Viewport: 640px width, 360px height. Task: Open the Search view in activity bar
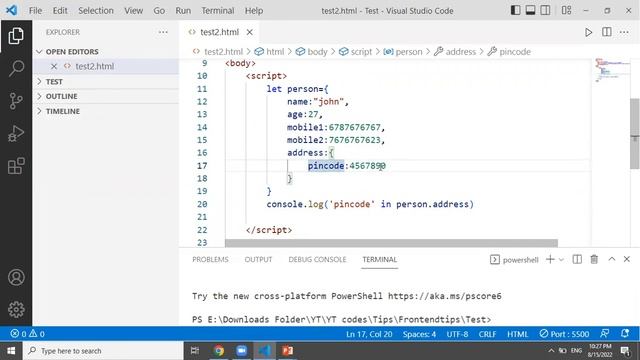coord(16,68)
